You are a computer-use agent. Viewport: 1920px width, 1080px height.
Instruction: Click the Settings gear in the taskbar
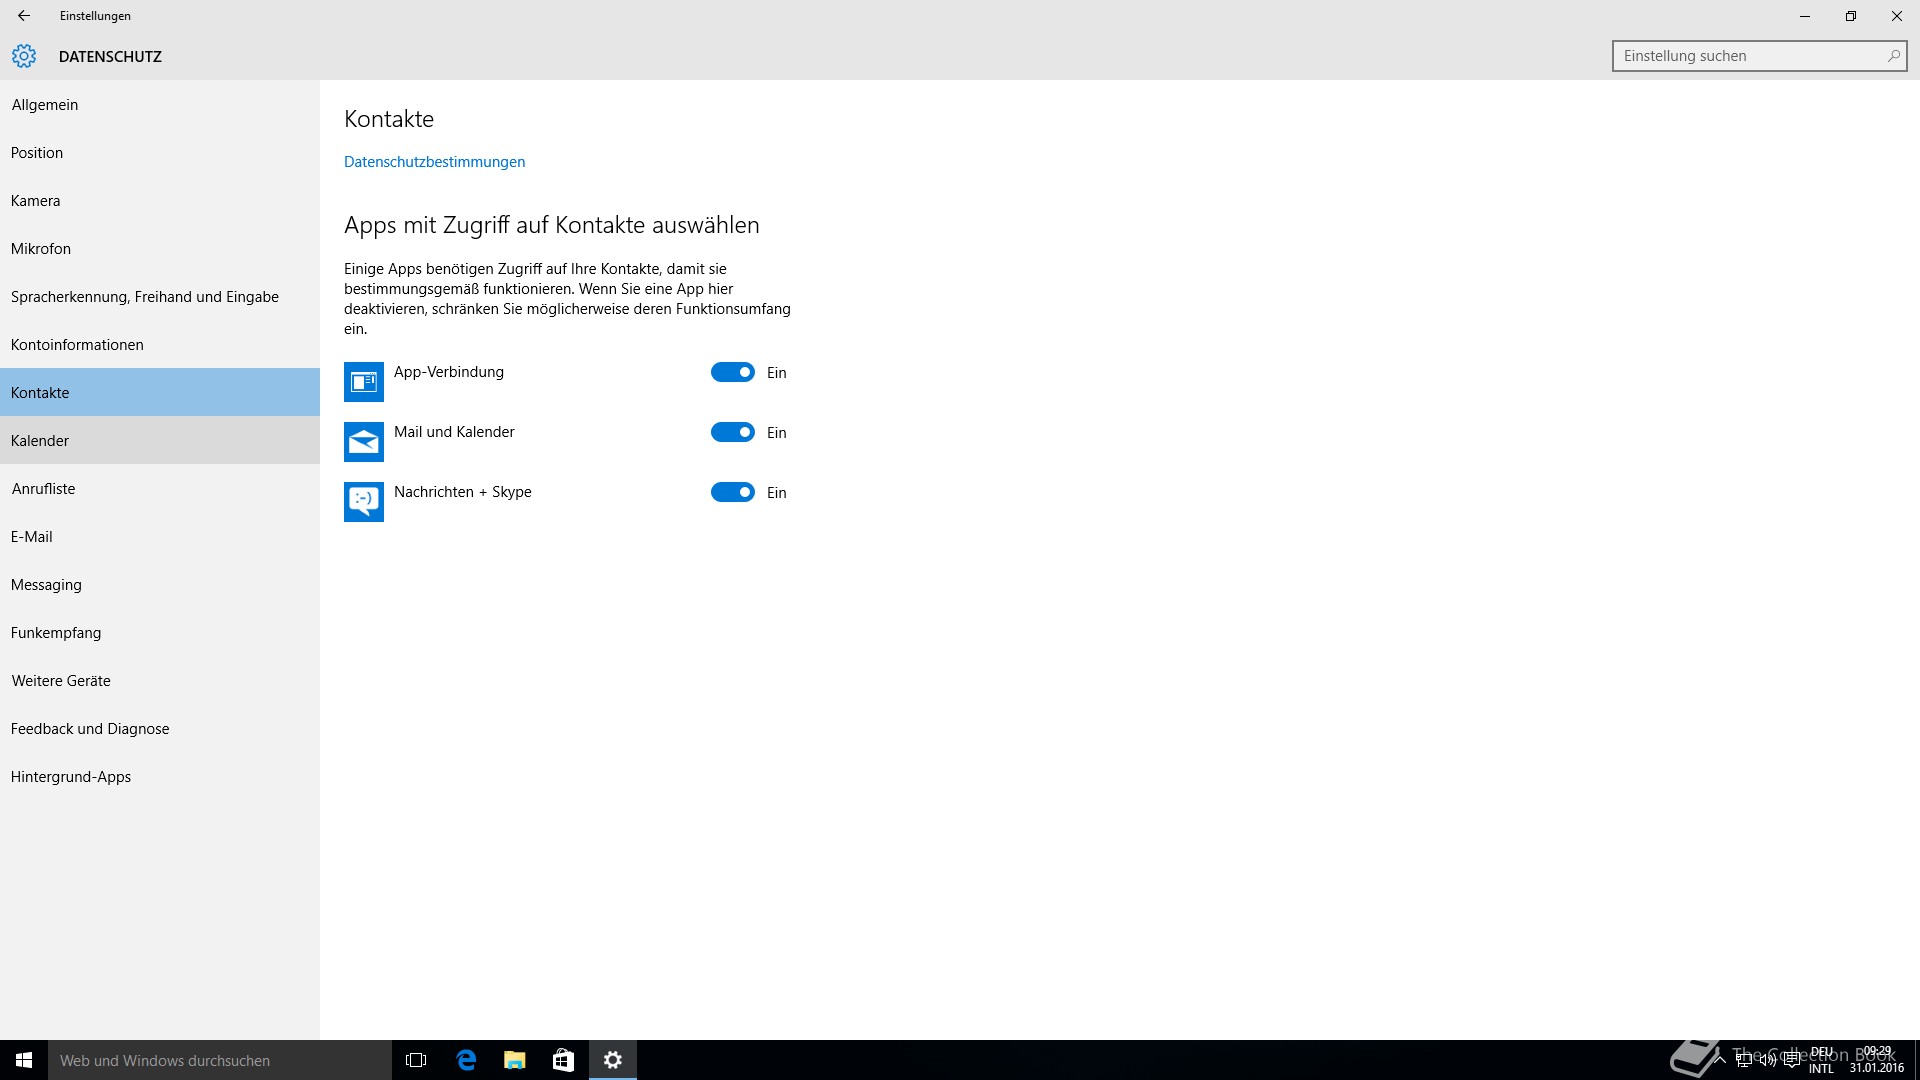613,1060
